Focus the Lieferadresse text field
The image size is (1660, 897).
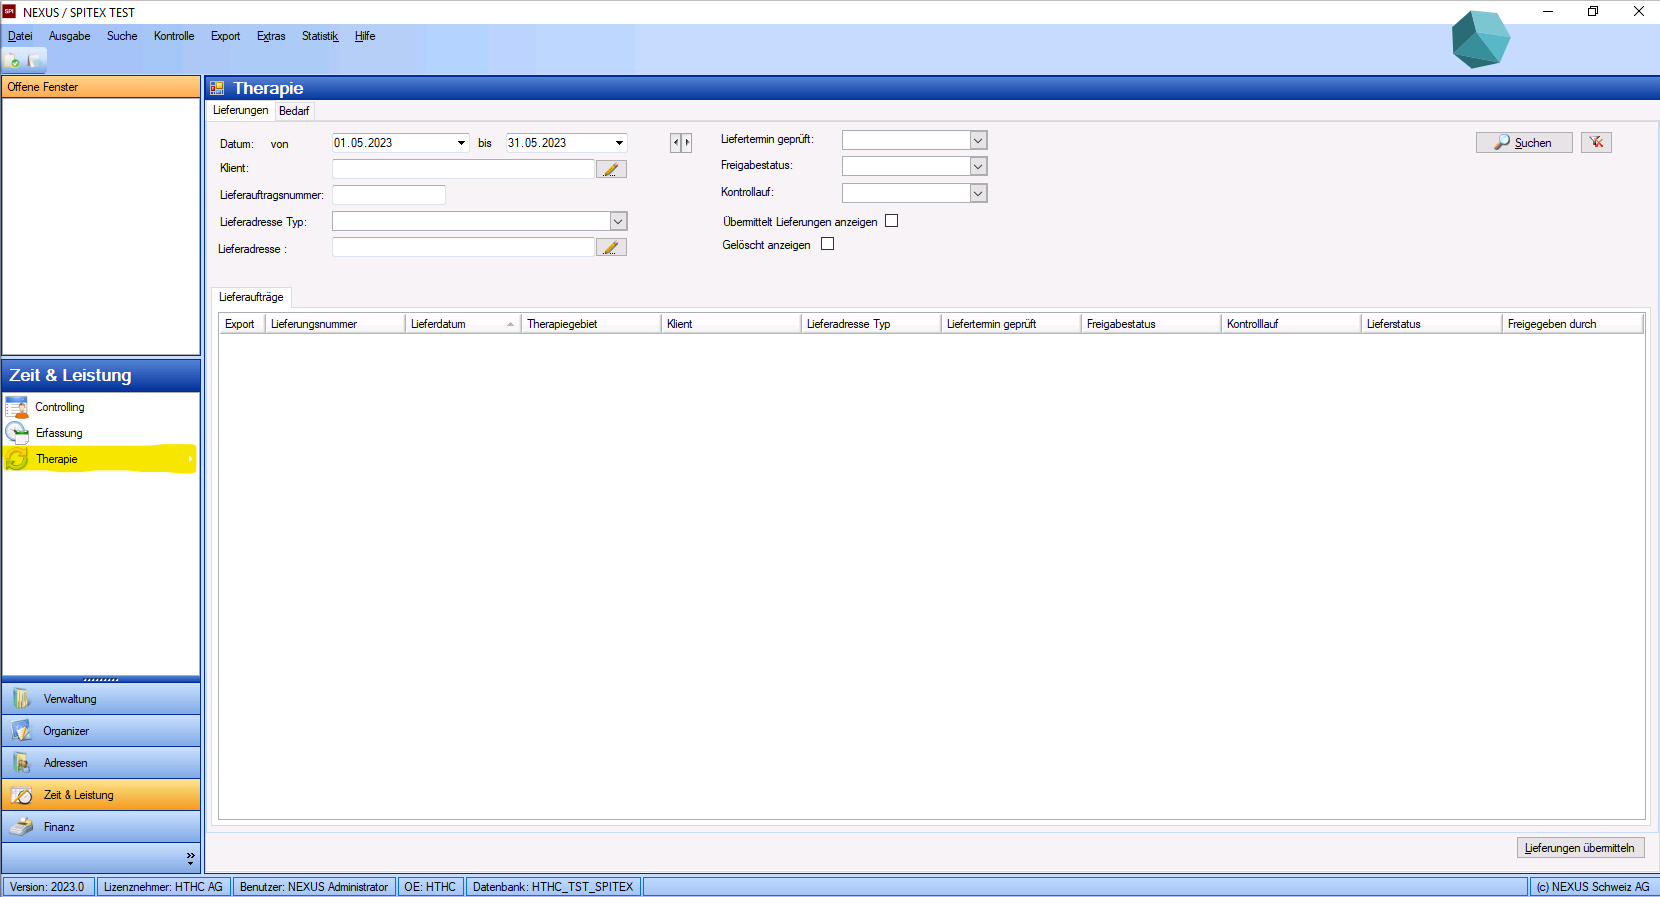(463, 247)
